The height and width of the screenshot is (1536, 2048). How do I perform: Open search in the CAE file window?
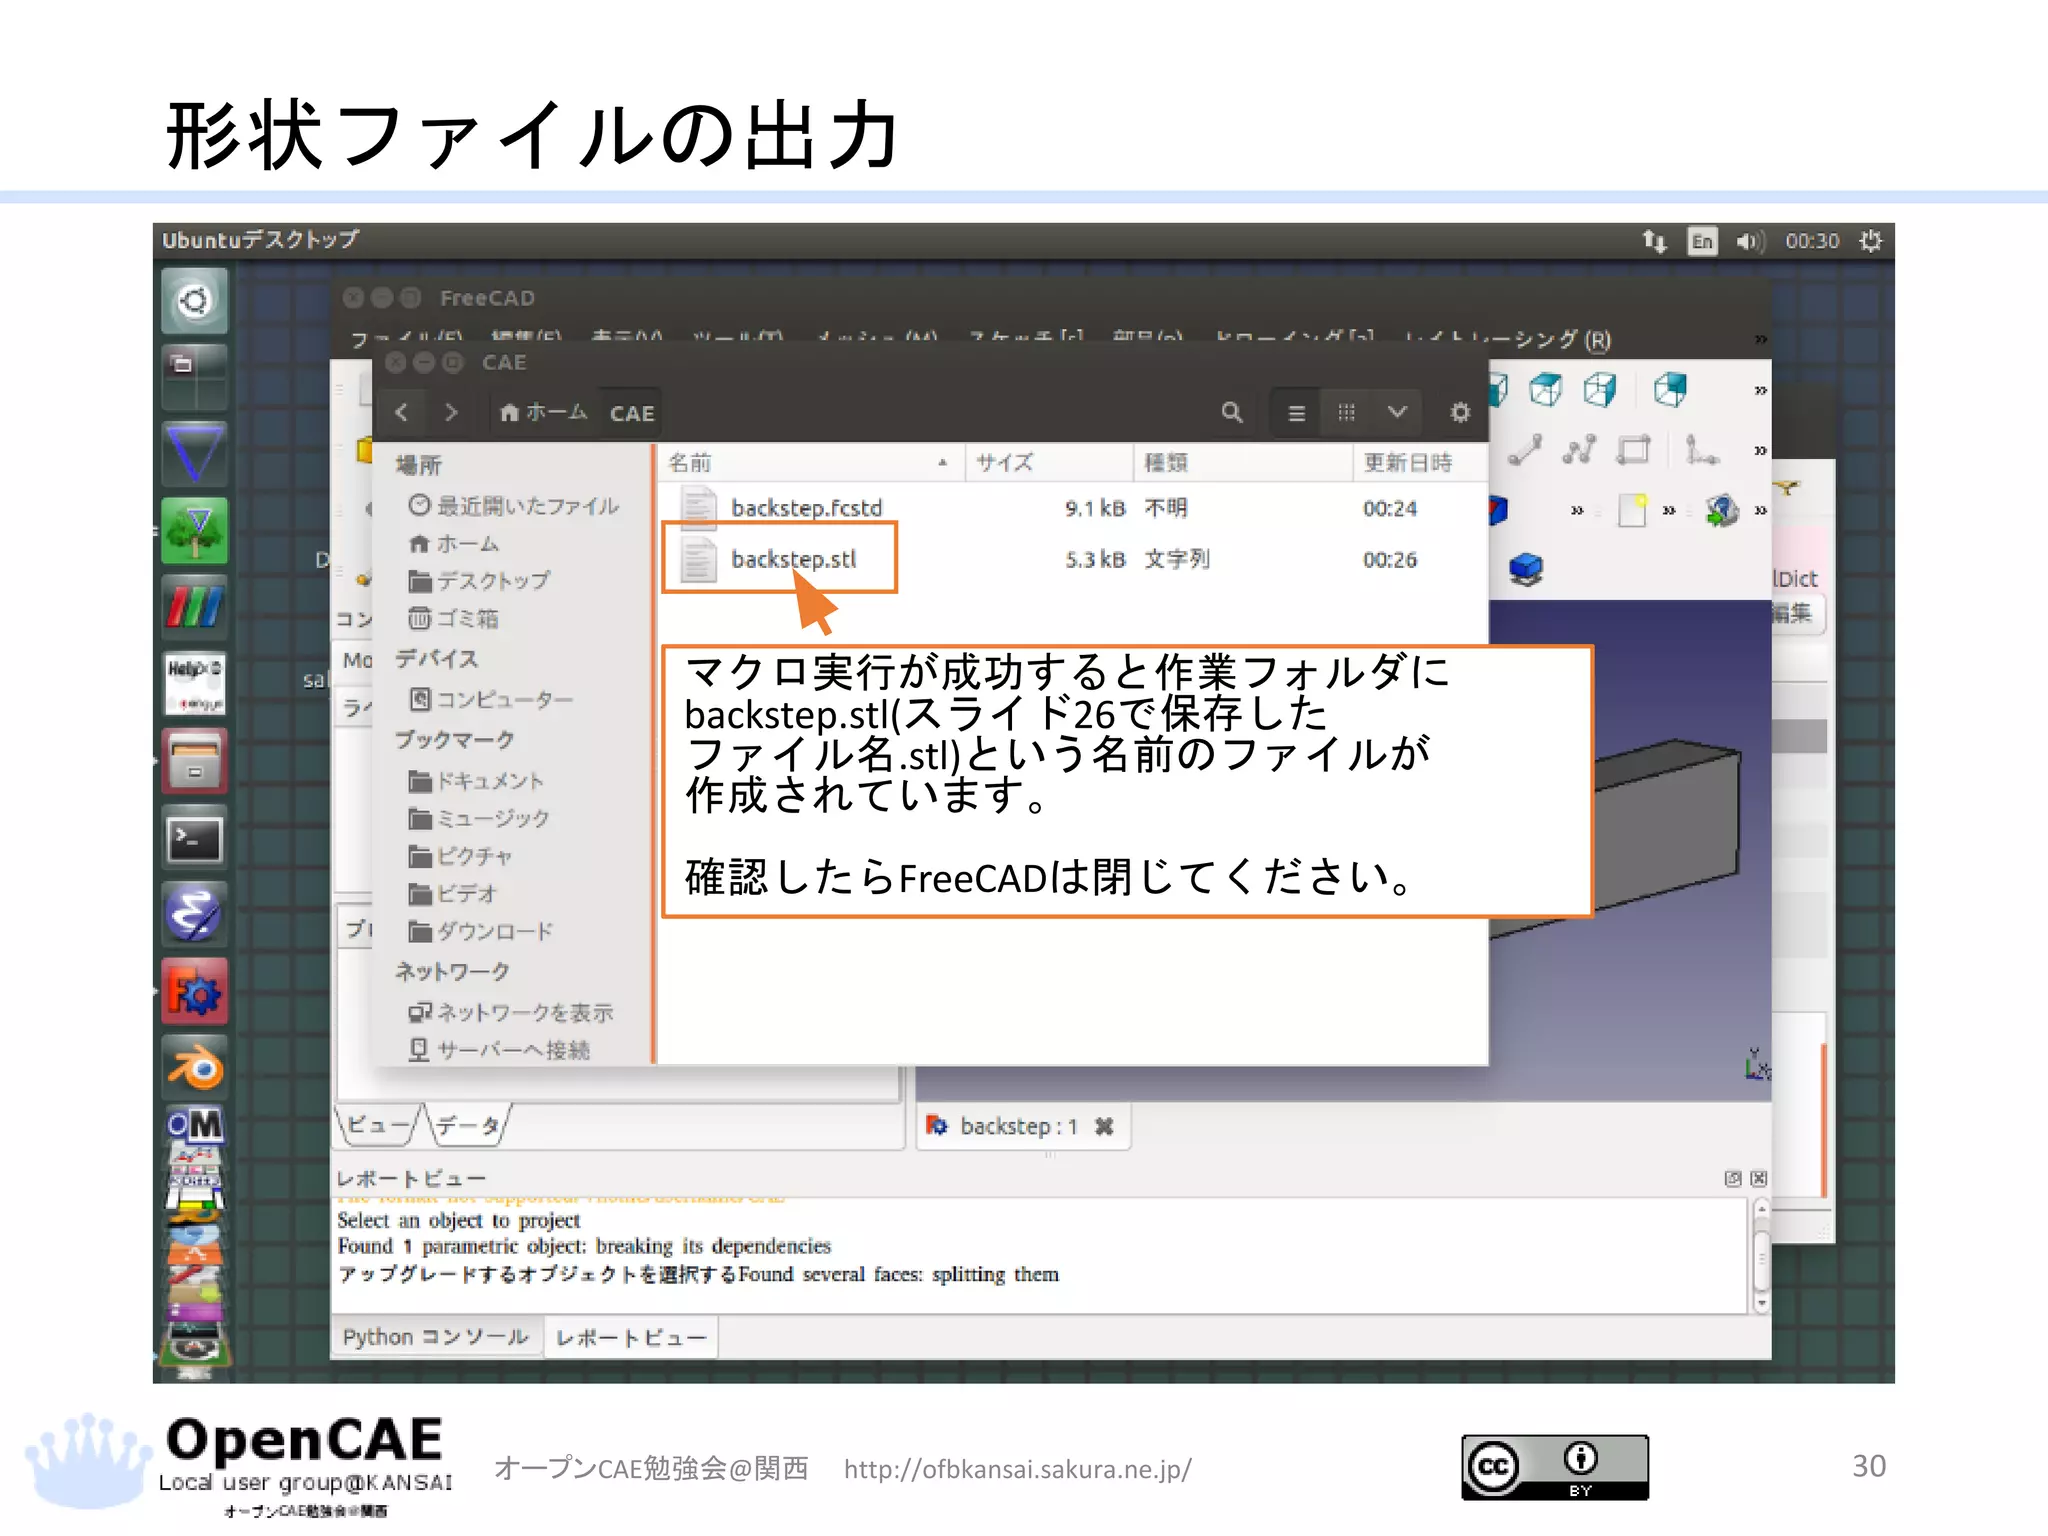pos(1232,412)
